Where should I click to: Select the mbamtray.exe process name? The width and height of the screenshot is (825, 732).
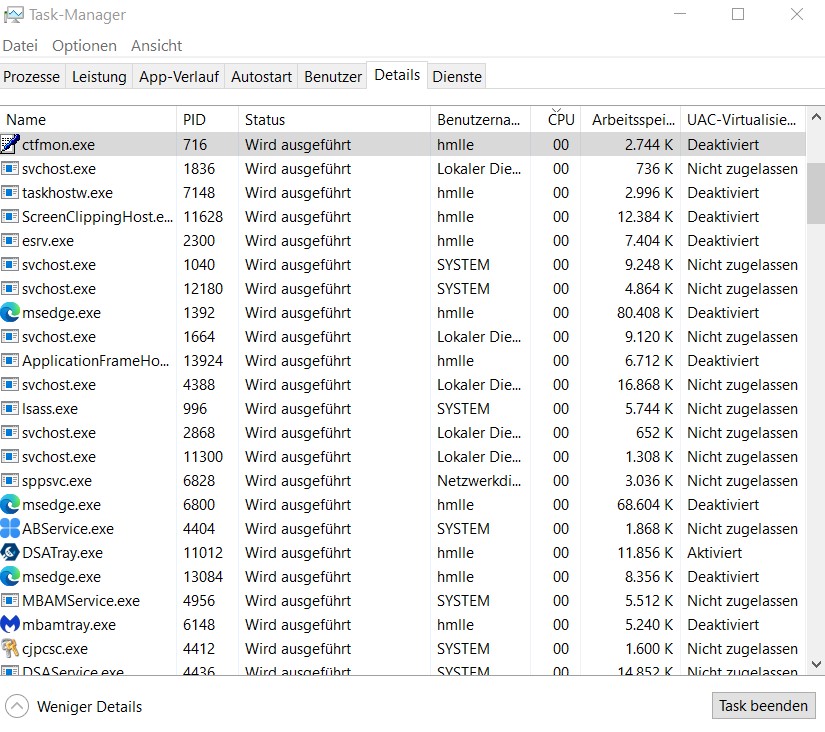click(68, 625)
